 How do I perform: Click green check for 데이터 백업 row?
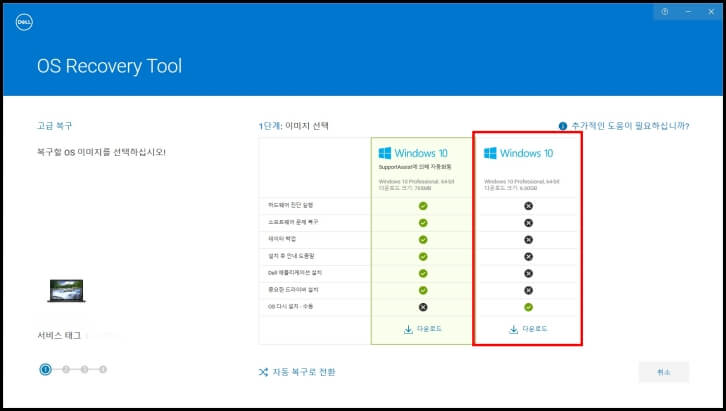(x=423, y=240)
